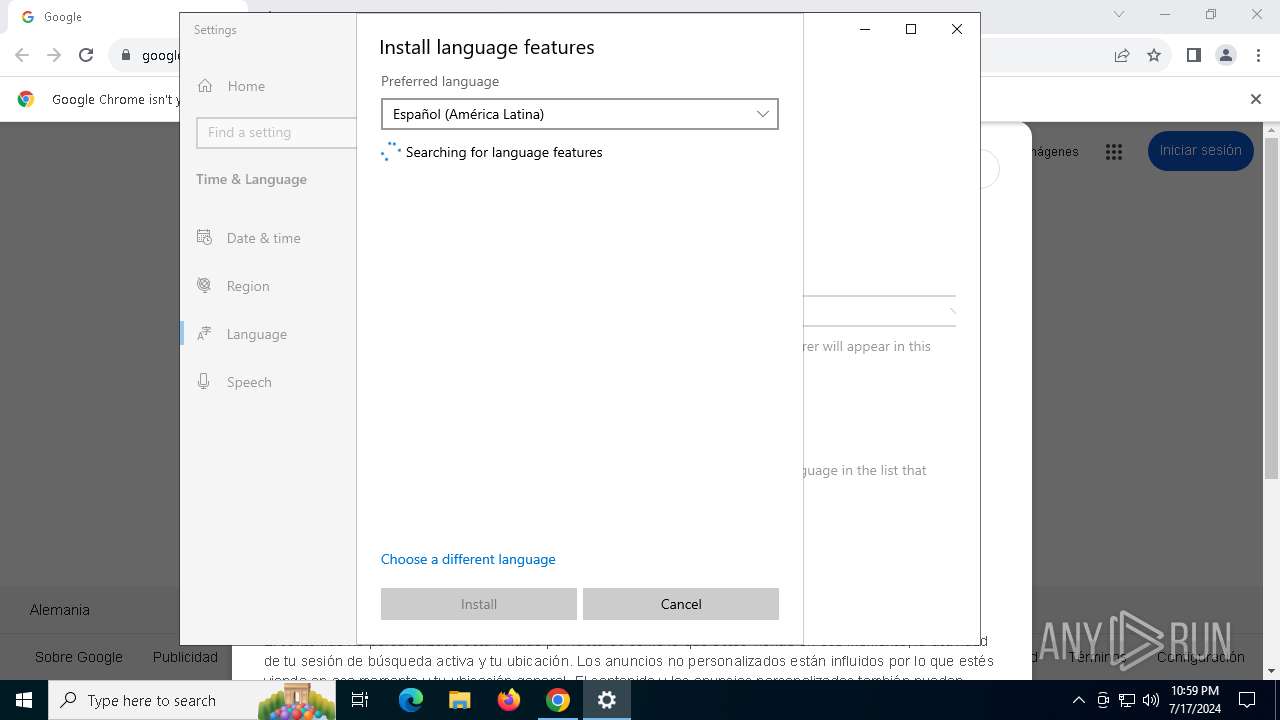This screenshot has height=720, width=1280.
Task: Switch to Chrome via taskbar icon
Action: point(558,700)
